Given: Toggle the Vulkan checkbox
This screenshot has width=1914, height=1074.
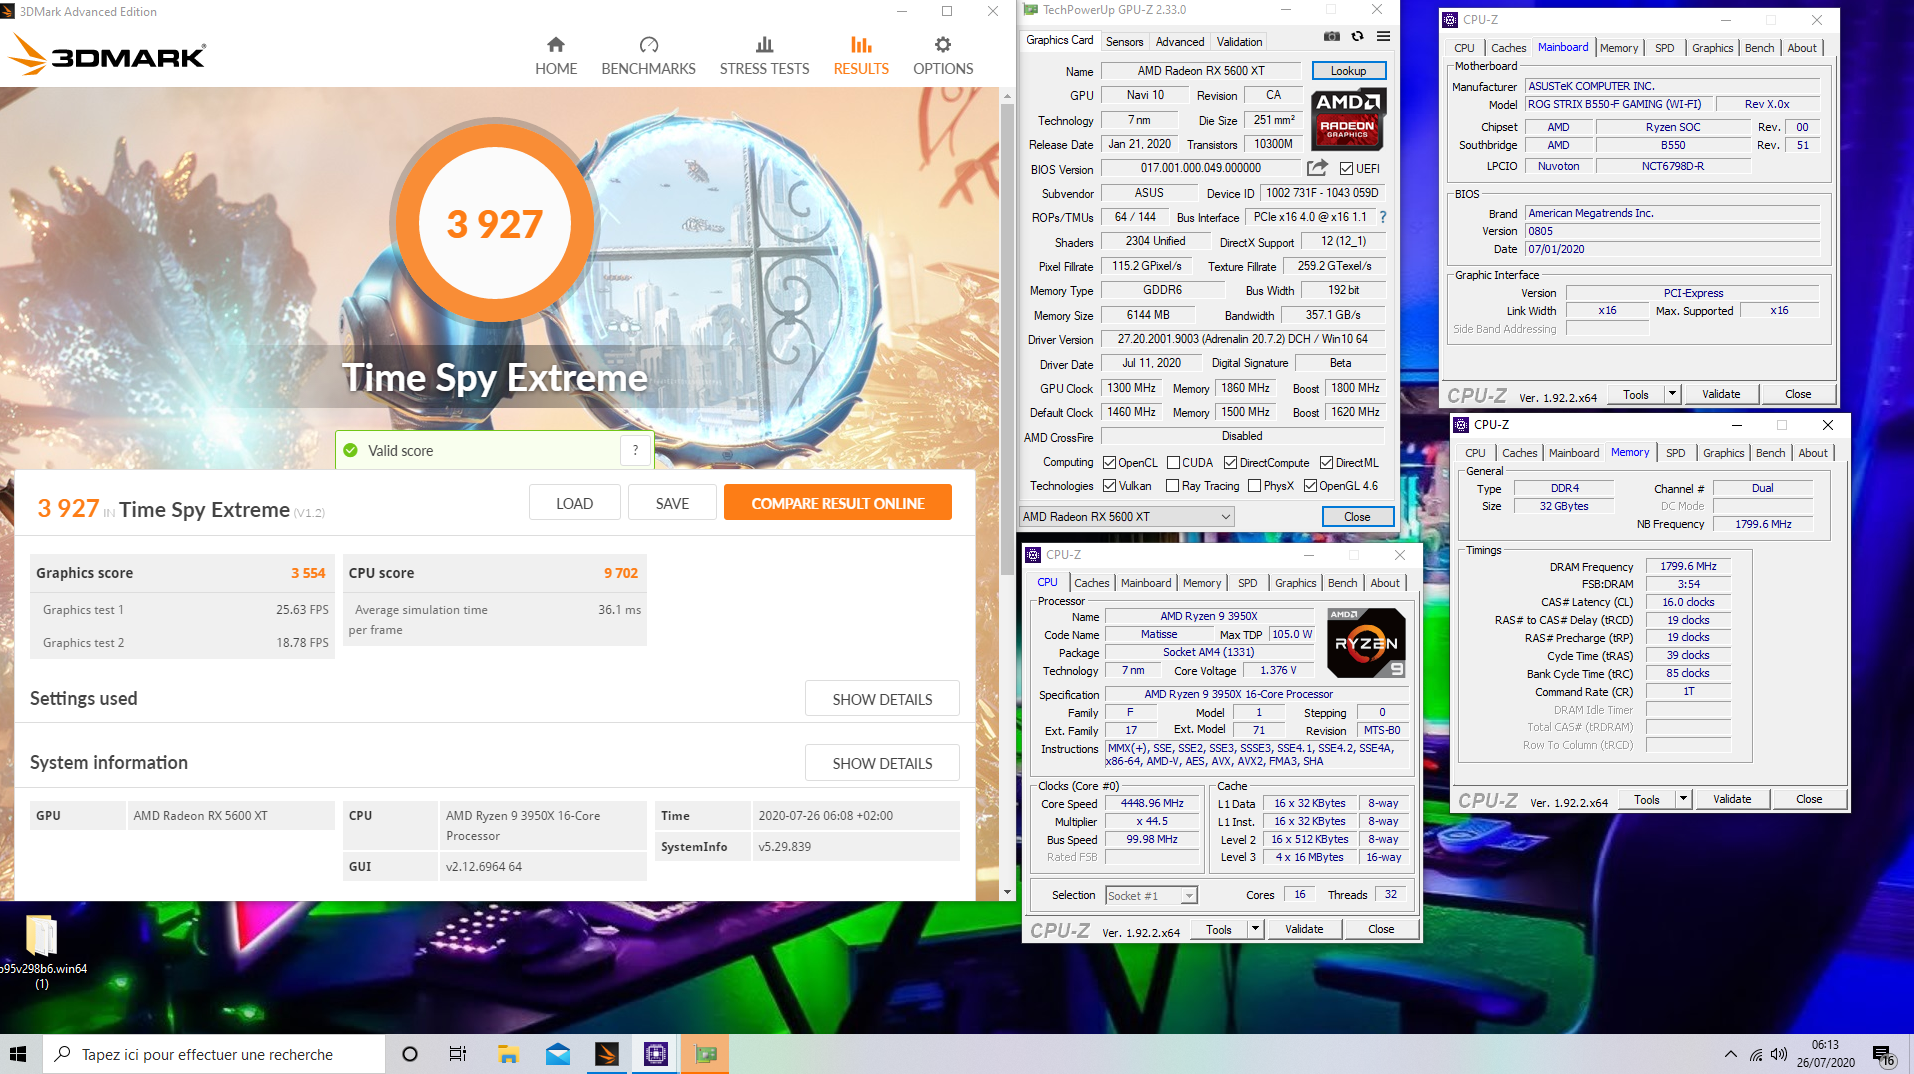Looking at the screenshot, I should click(x=1109, y=486).
